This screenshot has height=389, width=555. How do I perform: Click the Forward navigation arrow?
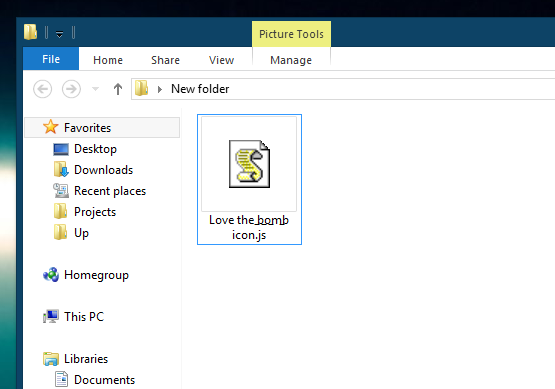click(x=71, y=89)
